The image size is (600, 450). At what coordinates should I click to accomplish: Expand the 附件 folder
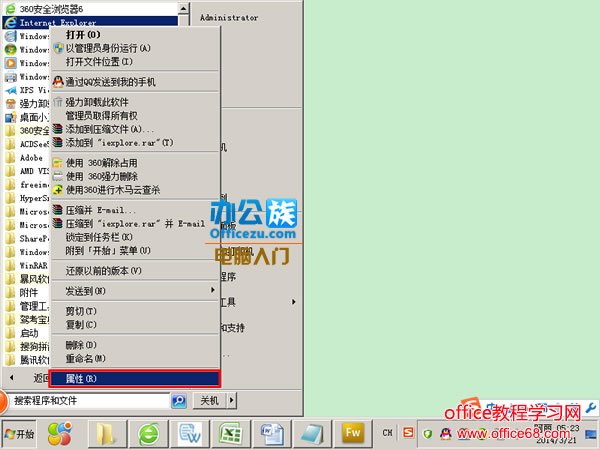27,293
